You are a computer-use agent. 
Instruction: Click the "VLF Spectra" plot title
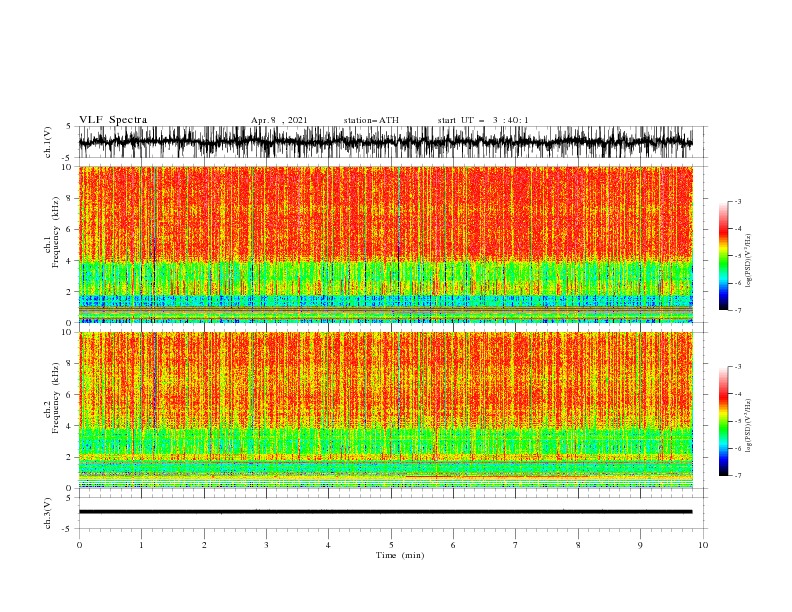pyautogui.click(x=113, y=120)
